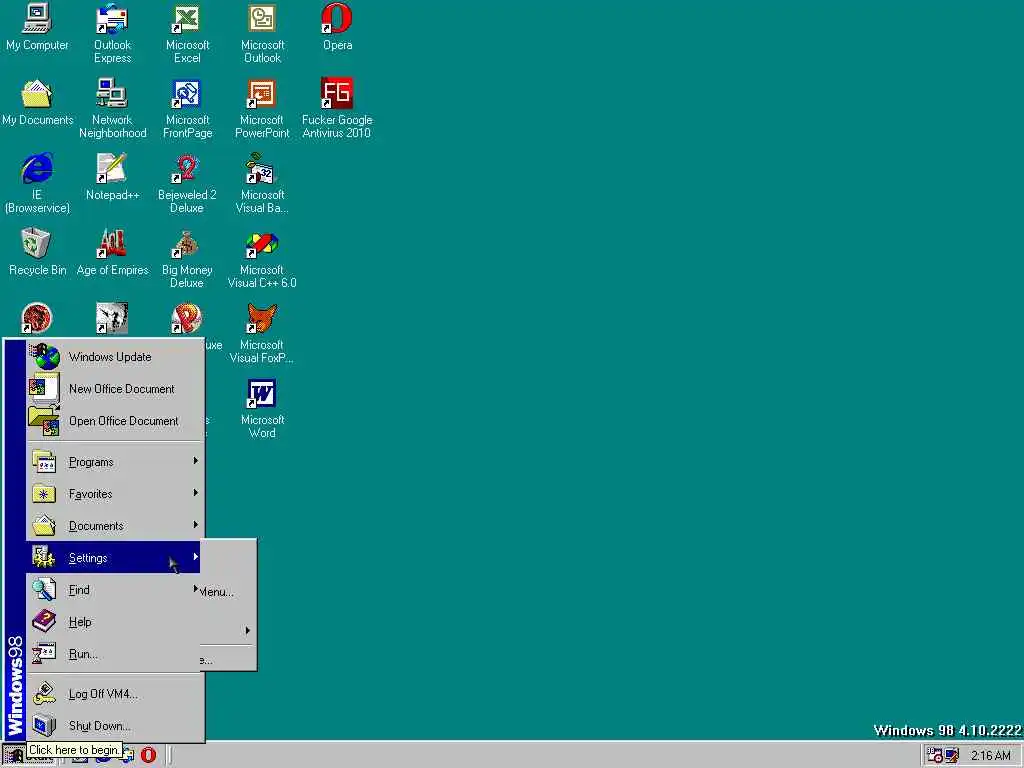Launch Opera from the taskbar quick launch

148,755
